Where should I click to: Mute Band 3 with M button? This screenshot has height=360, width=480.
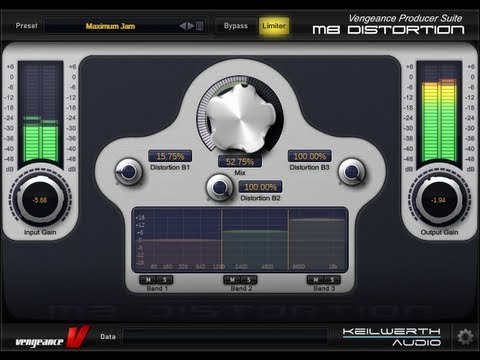click(316, 279)
